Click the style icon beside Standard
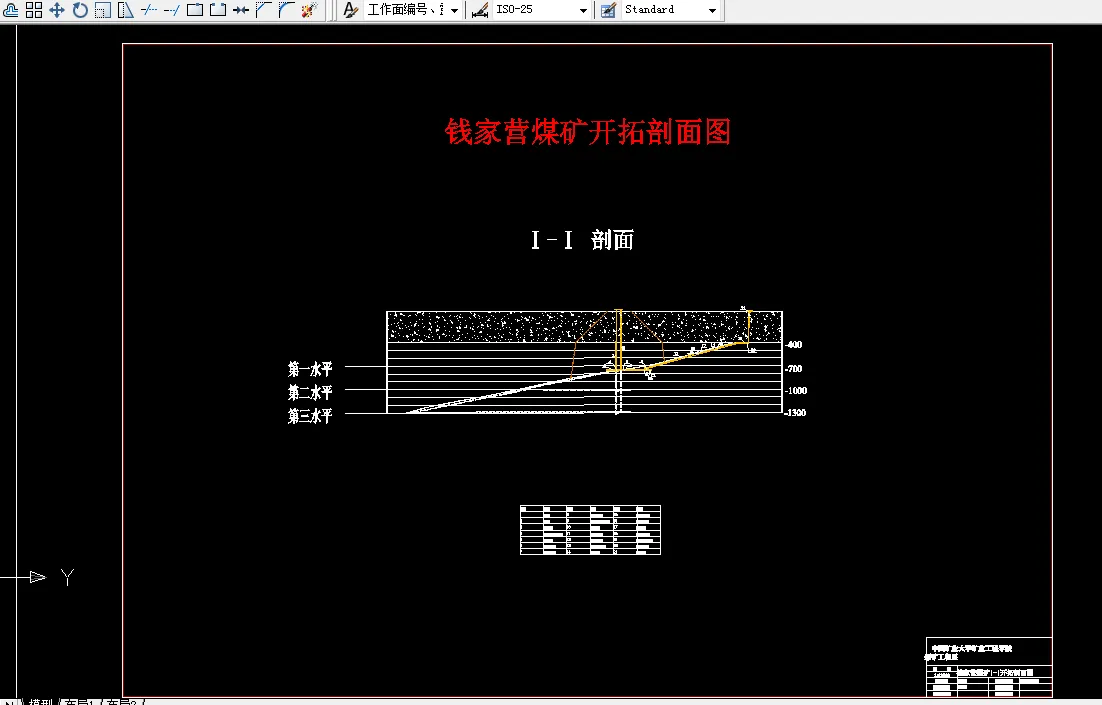This screenshot has height=705, width=1102. (607, 9)
